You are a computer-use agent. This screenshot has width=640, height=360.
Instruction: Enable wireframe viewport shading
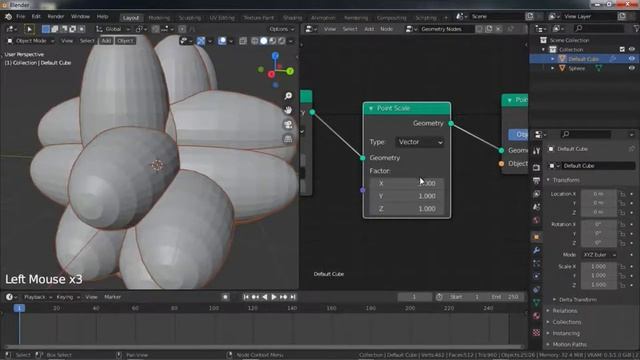pos(255,41)
